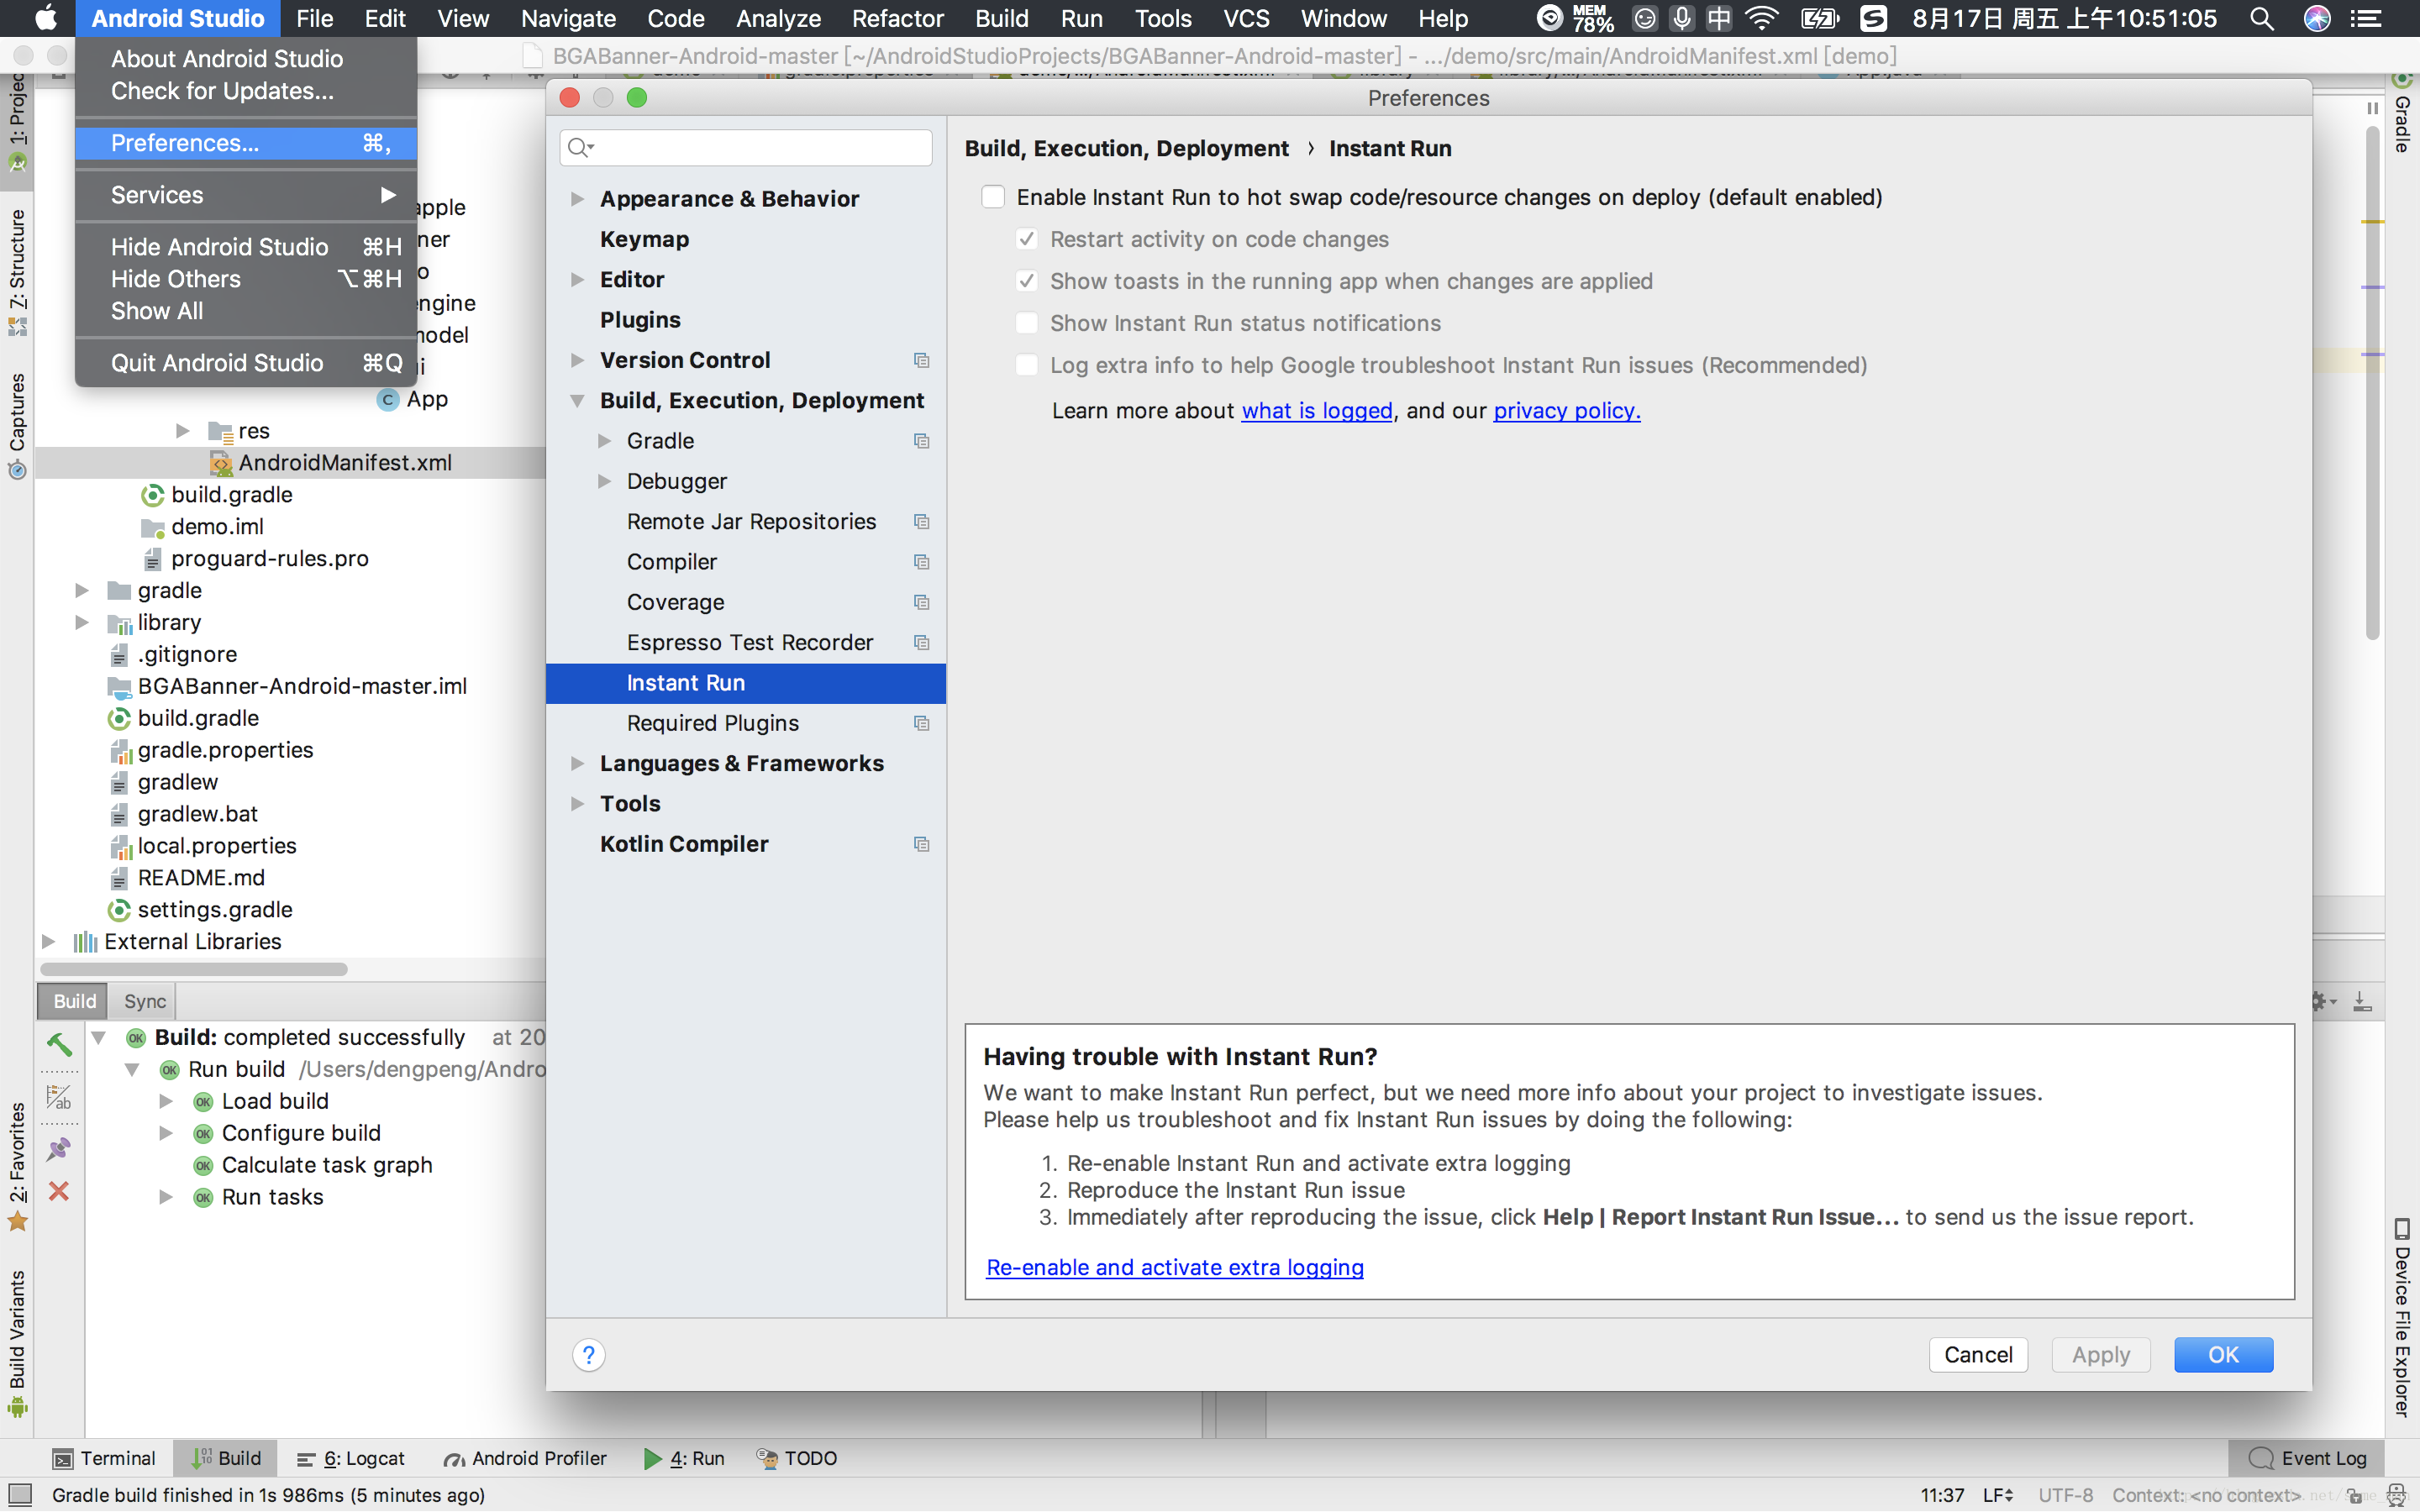Open Spotlight search magnifier in menu bar

pyautogui.click(x=2262, y=19)
